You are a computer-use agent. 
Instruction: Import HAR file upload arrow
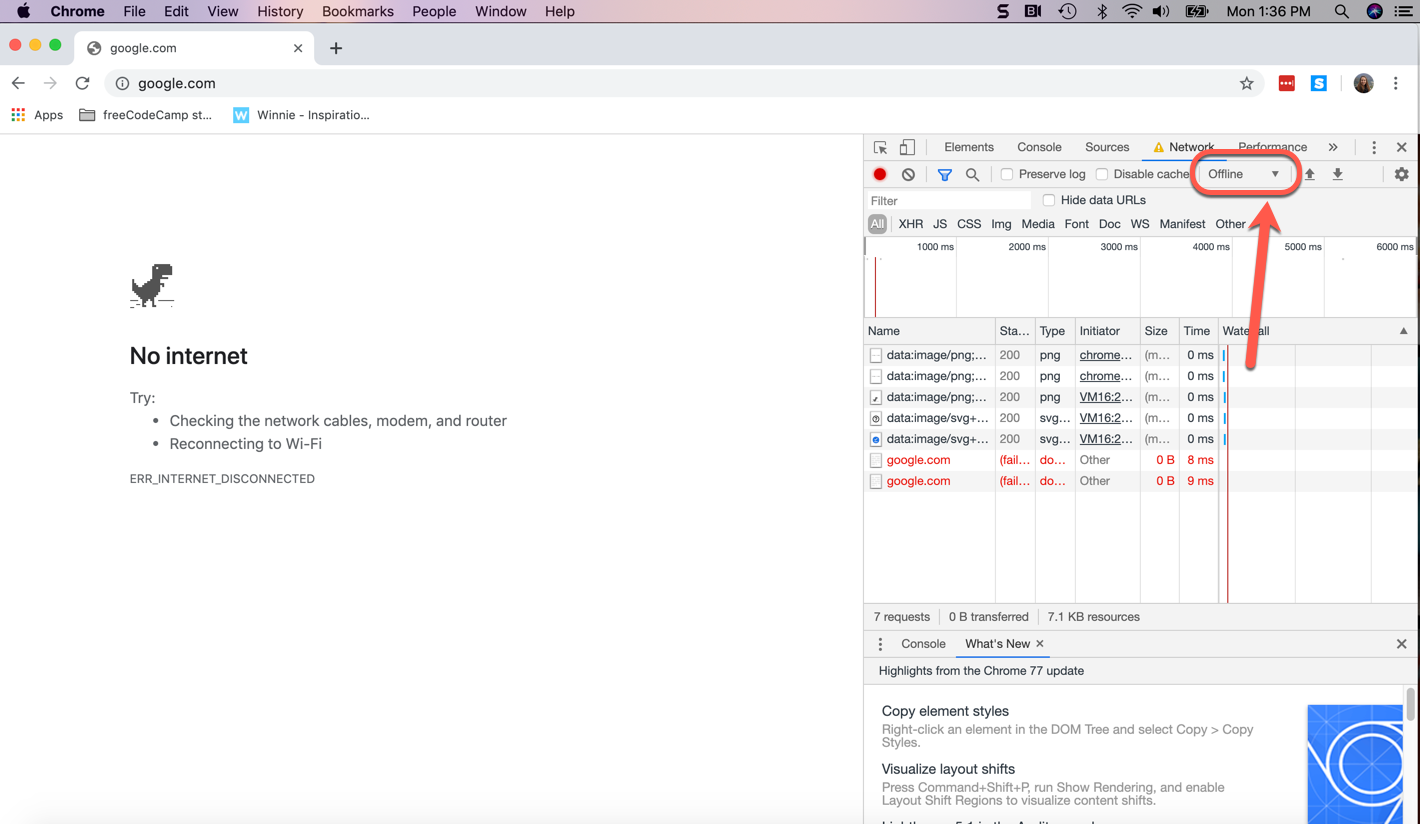pos(1309,174)
